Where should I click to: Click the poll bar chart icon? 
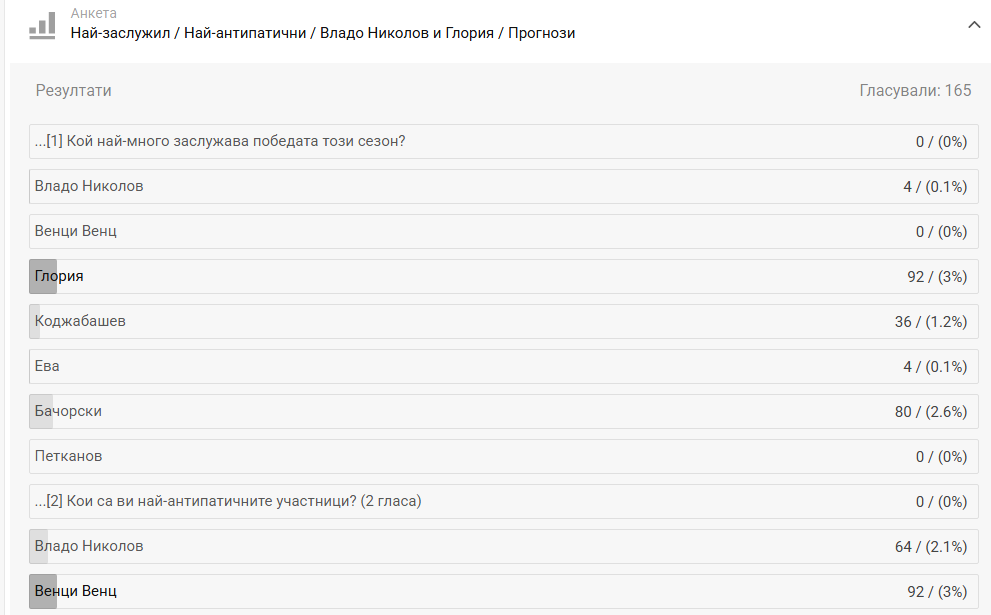point(42,25)
